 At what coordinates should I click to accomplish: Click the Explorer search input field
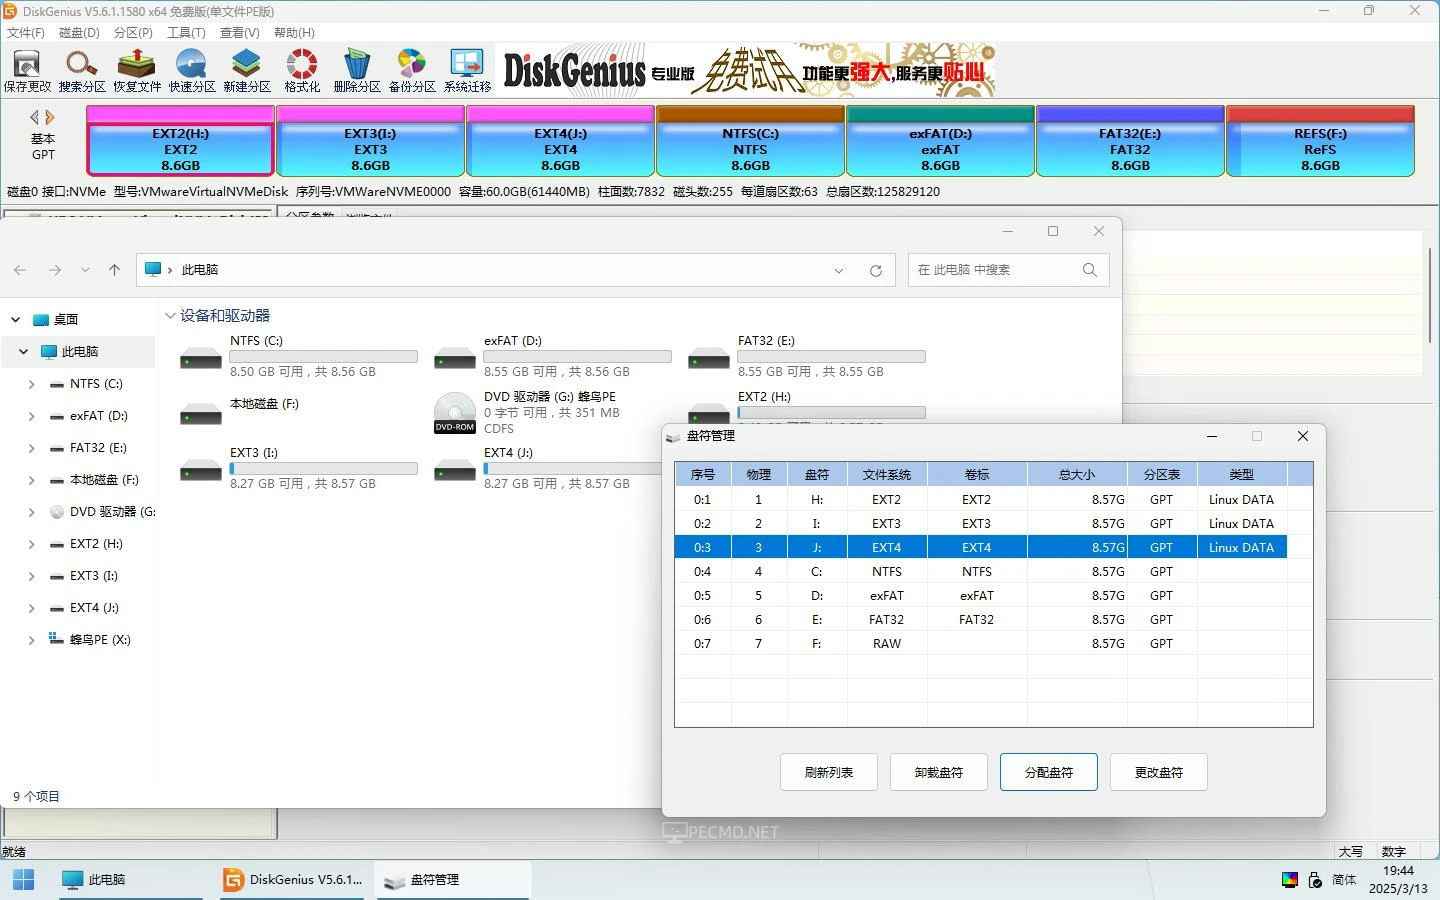995,270
